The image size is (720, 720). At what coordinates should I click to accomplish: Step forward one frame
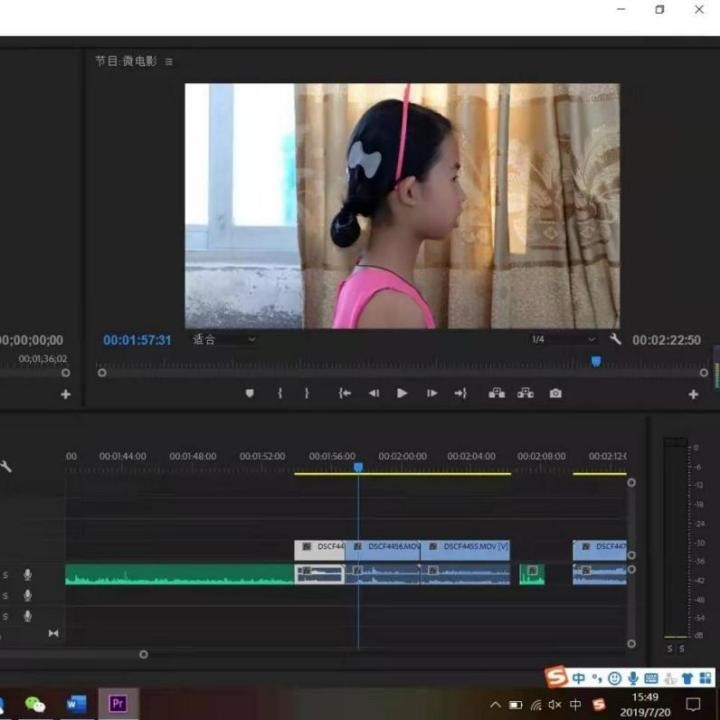tap(432, 394)
